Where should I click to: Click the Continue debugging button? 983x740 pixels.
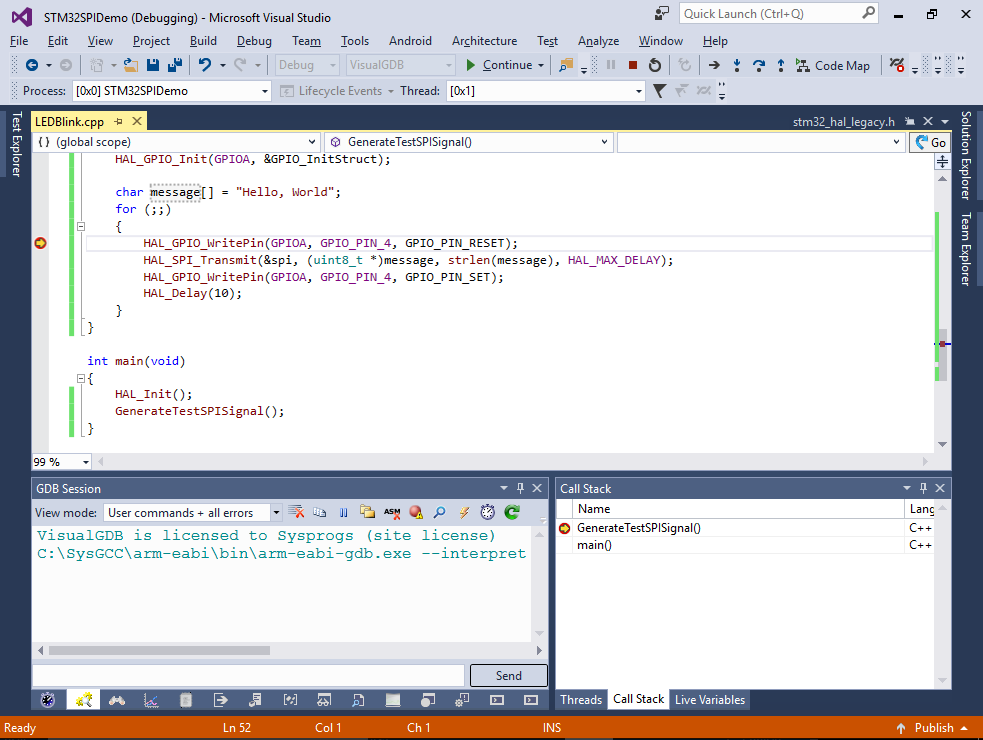pos(499,65)
